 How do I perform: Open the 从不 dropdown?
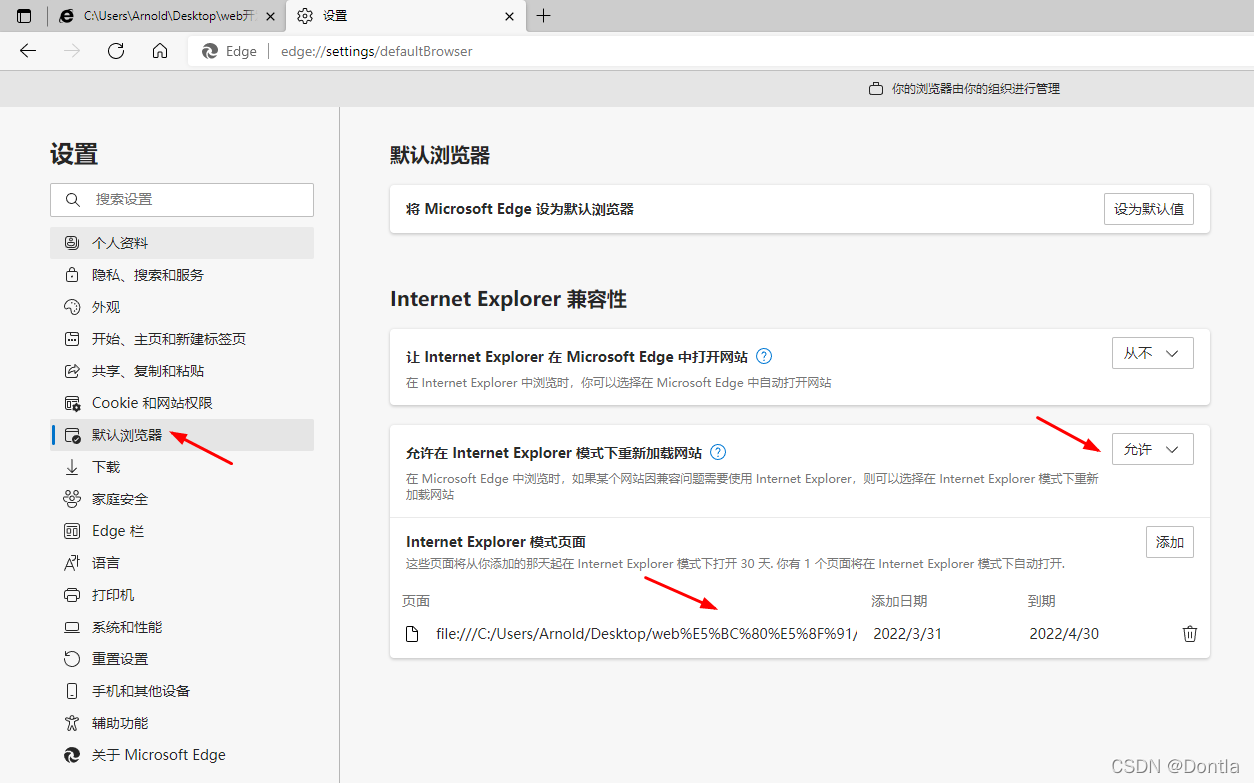[1153, 353]
